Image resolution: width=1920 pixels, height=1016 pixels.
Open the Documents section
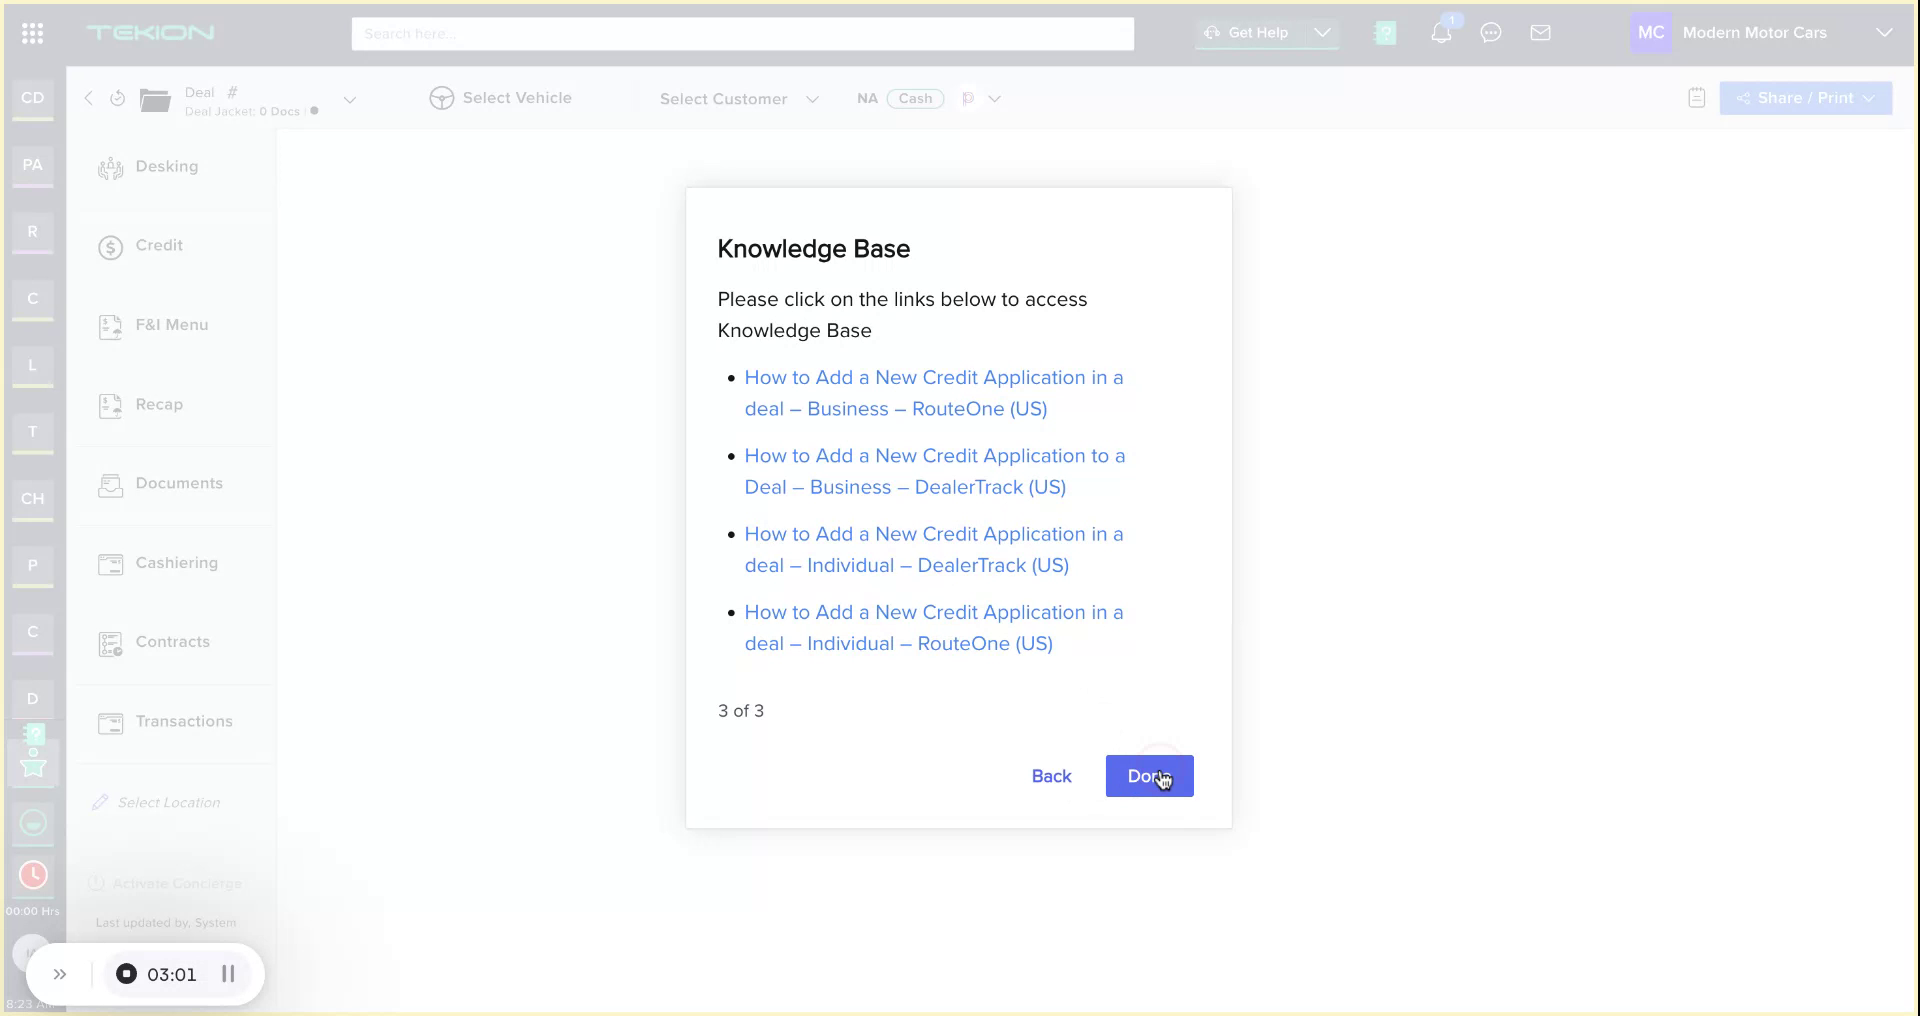(180, 484)
